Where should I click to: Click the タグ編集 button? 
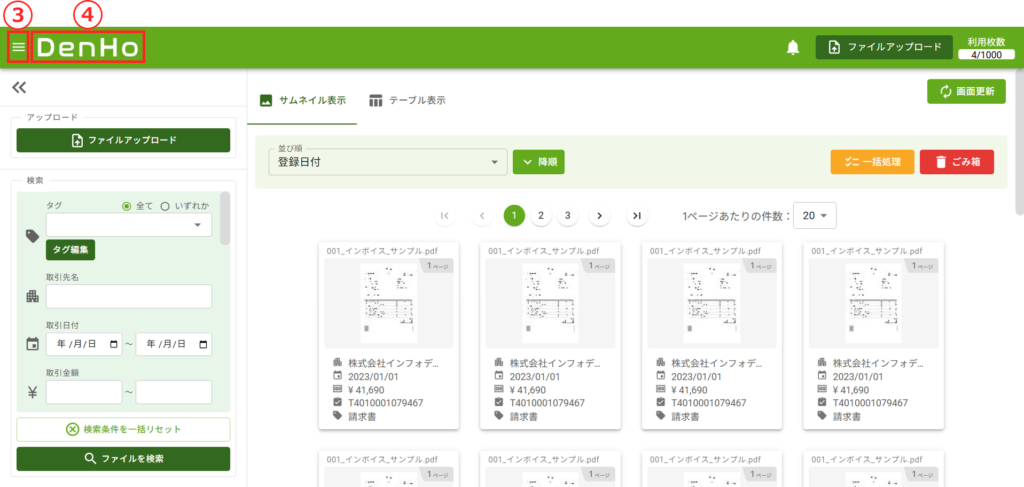(71, 249)
